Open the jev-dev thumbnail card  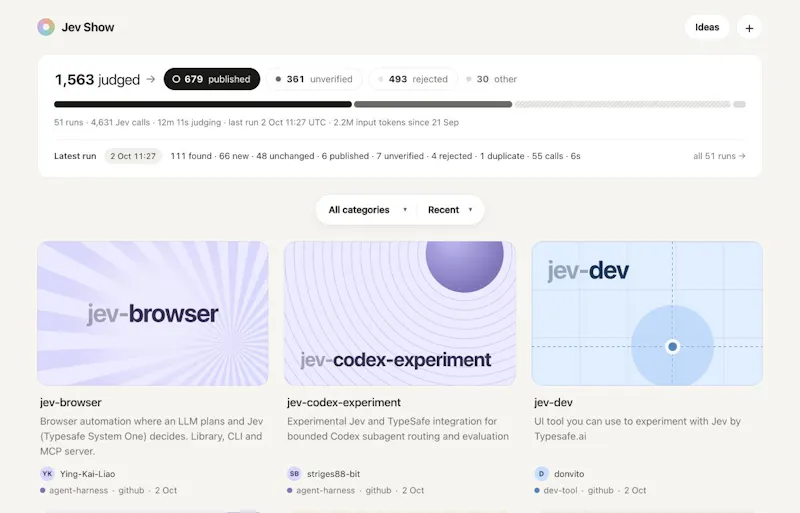tap(647, 313)
